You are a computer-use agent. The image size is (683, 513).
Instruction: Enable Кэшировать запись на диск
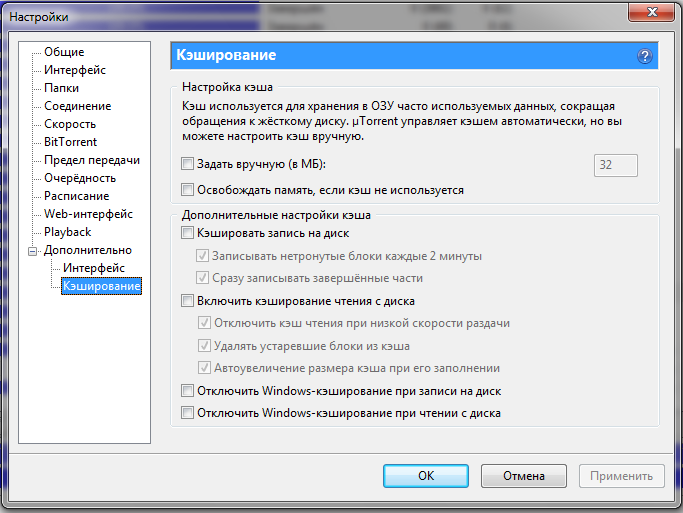click(x=187, y=233)
